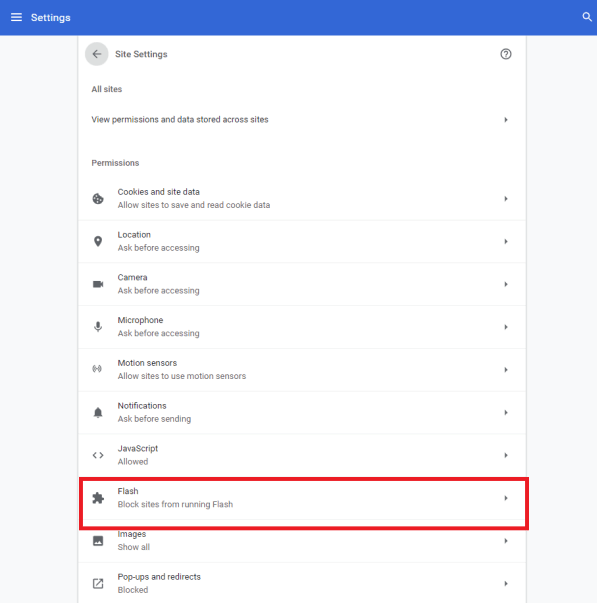Open the hamburger main menu

16,17
